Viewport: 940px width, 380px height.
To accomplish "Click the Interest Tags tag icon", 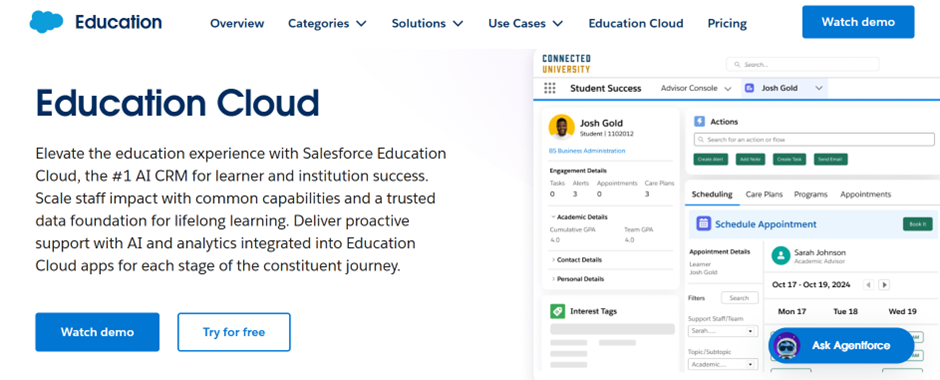I will pos(558,311).
